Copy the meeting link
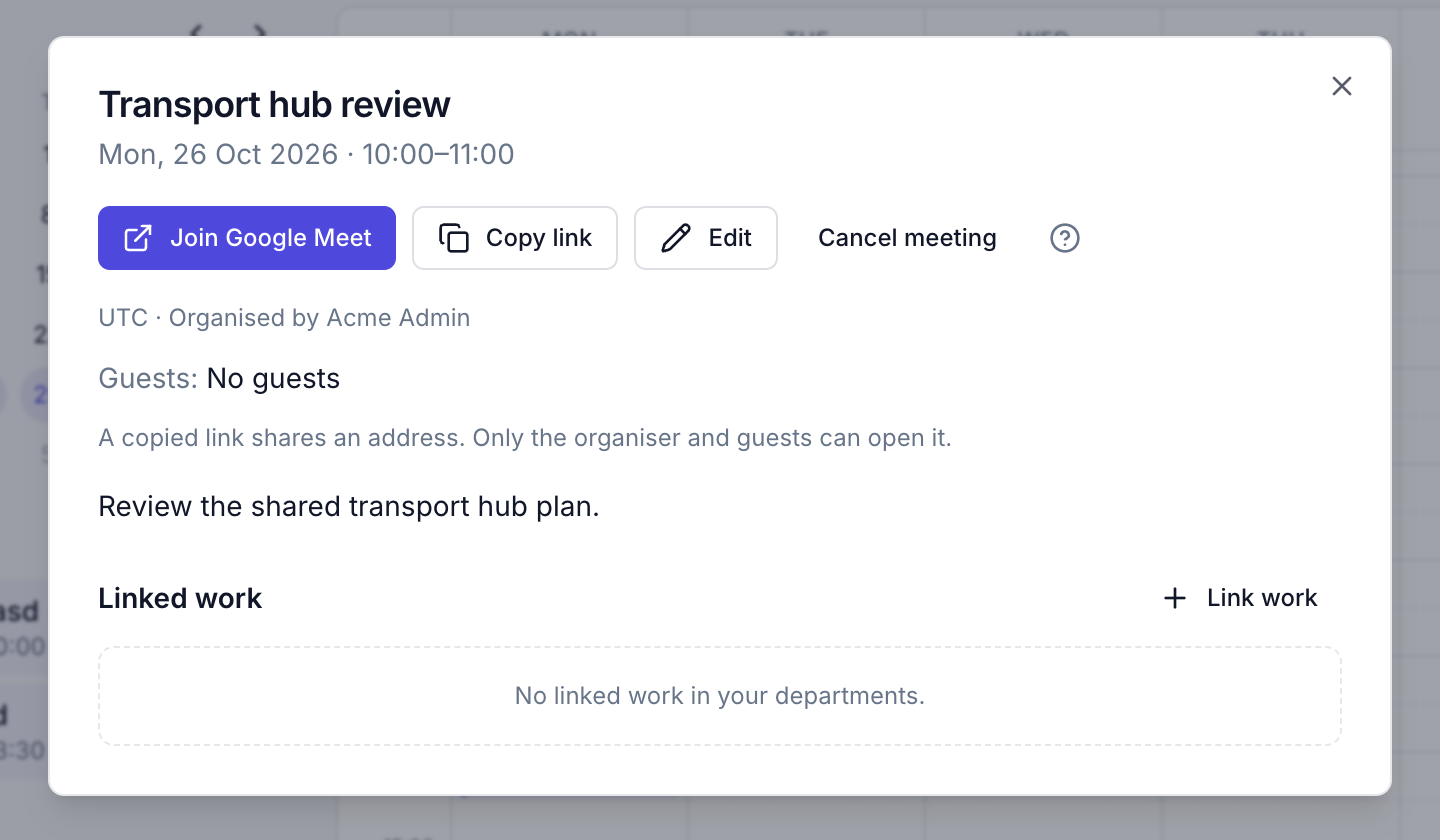 515,238
